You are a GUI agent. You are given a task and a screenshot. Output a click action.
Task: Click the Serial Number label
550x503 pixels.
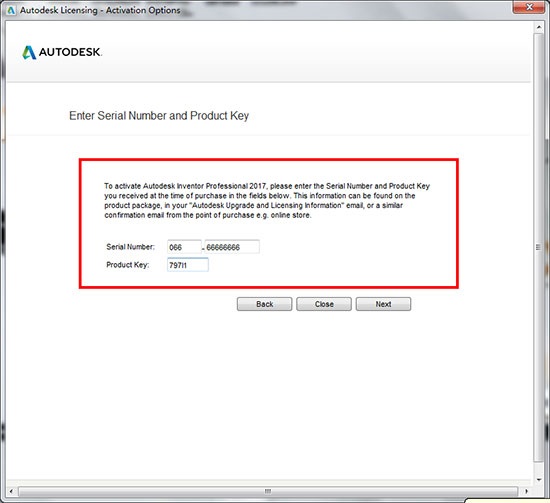click(x=130, y=247)
